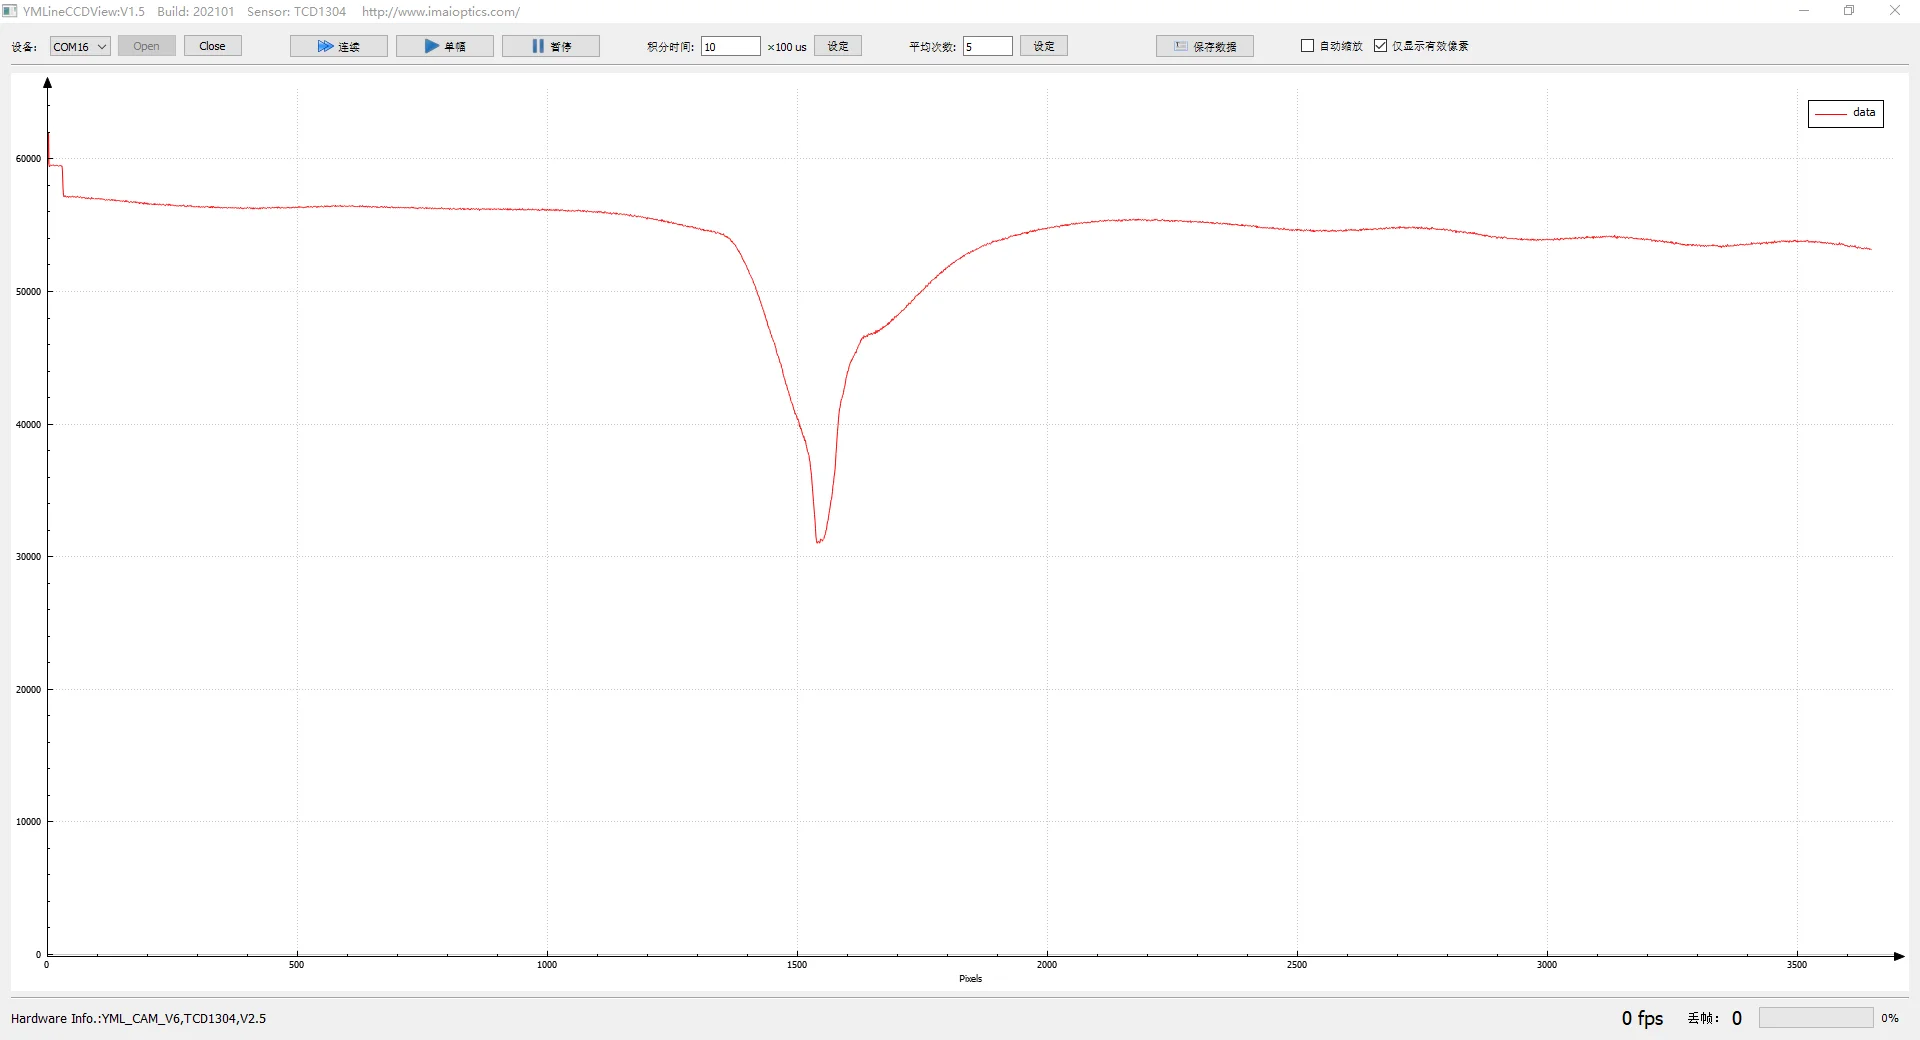Image resolution: width=1920 pixels, height=1040 pixels.
Task: Click the 1500 x-axis tick label
Action: coord(797,965)
